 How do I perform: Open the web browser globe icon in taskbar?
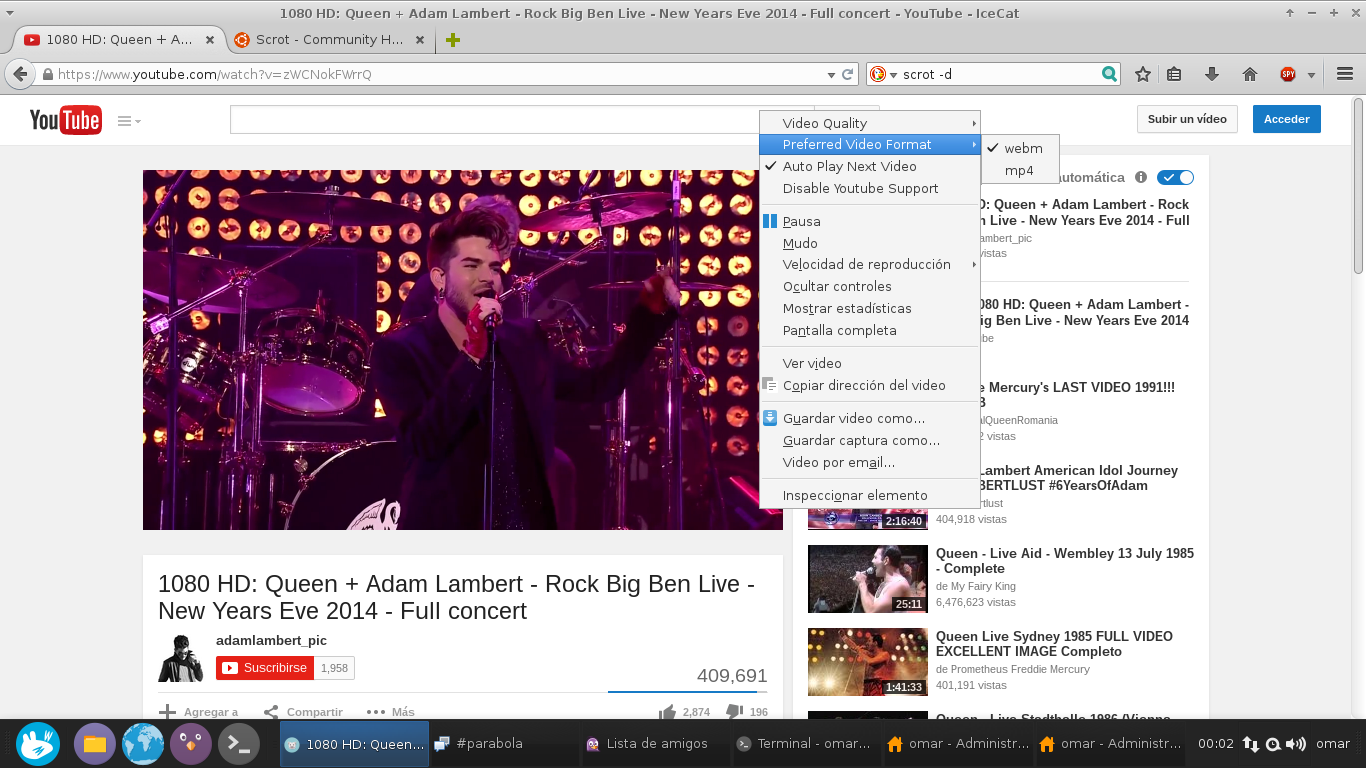[x=143, y=744]
